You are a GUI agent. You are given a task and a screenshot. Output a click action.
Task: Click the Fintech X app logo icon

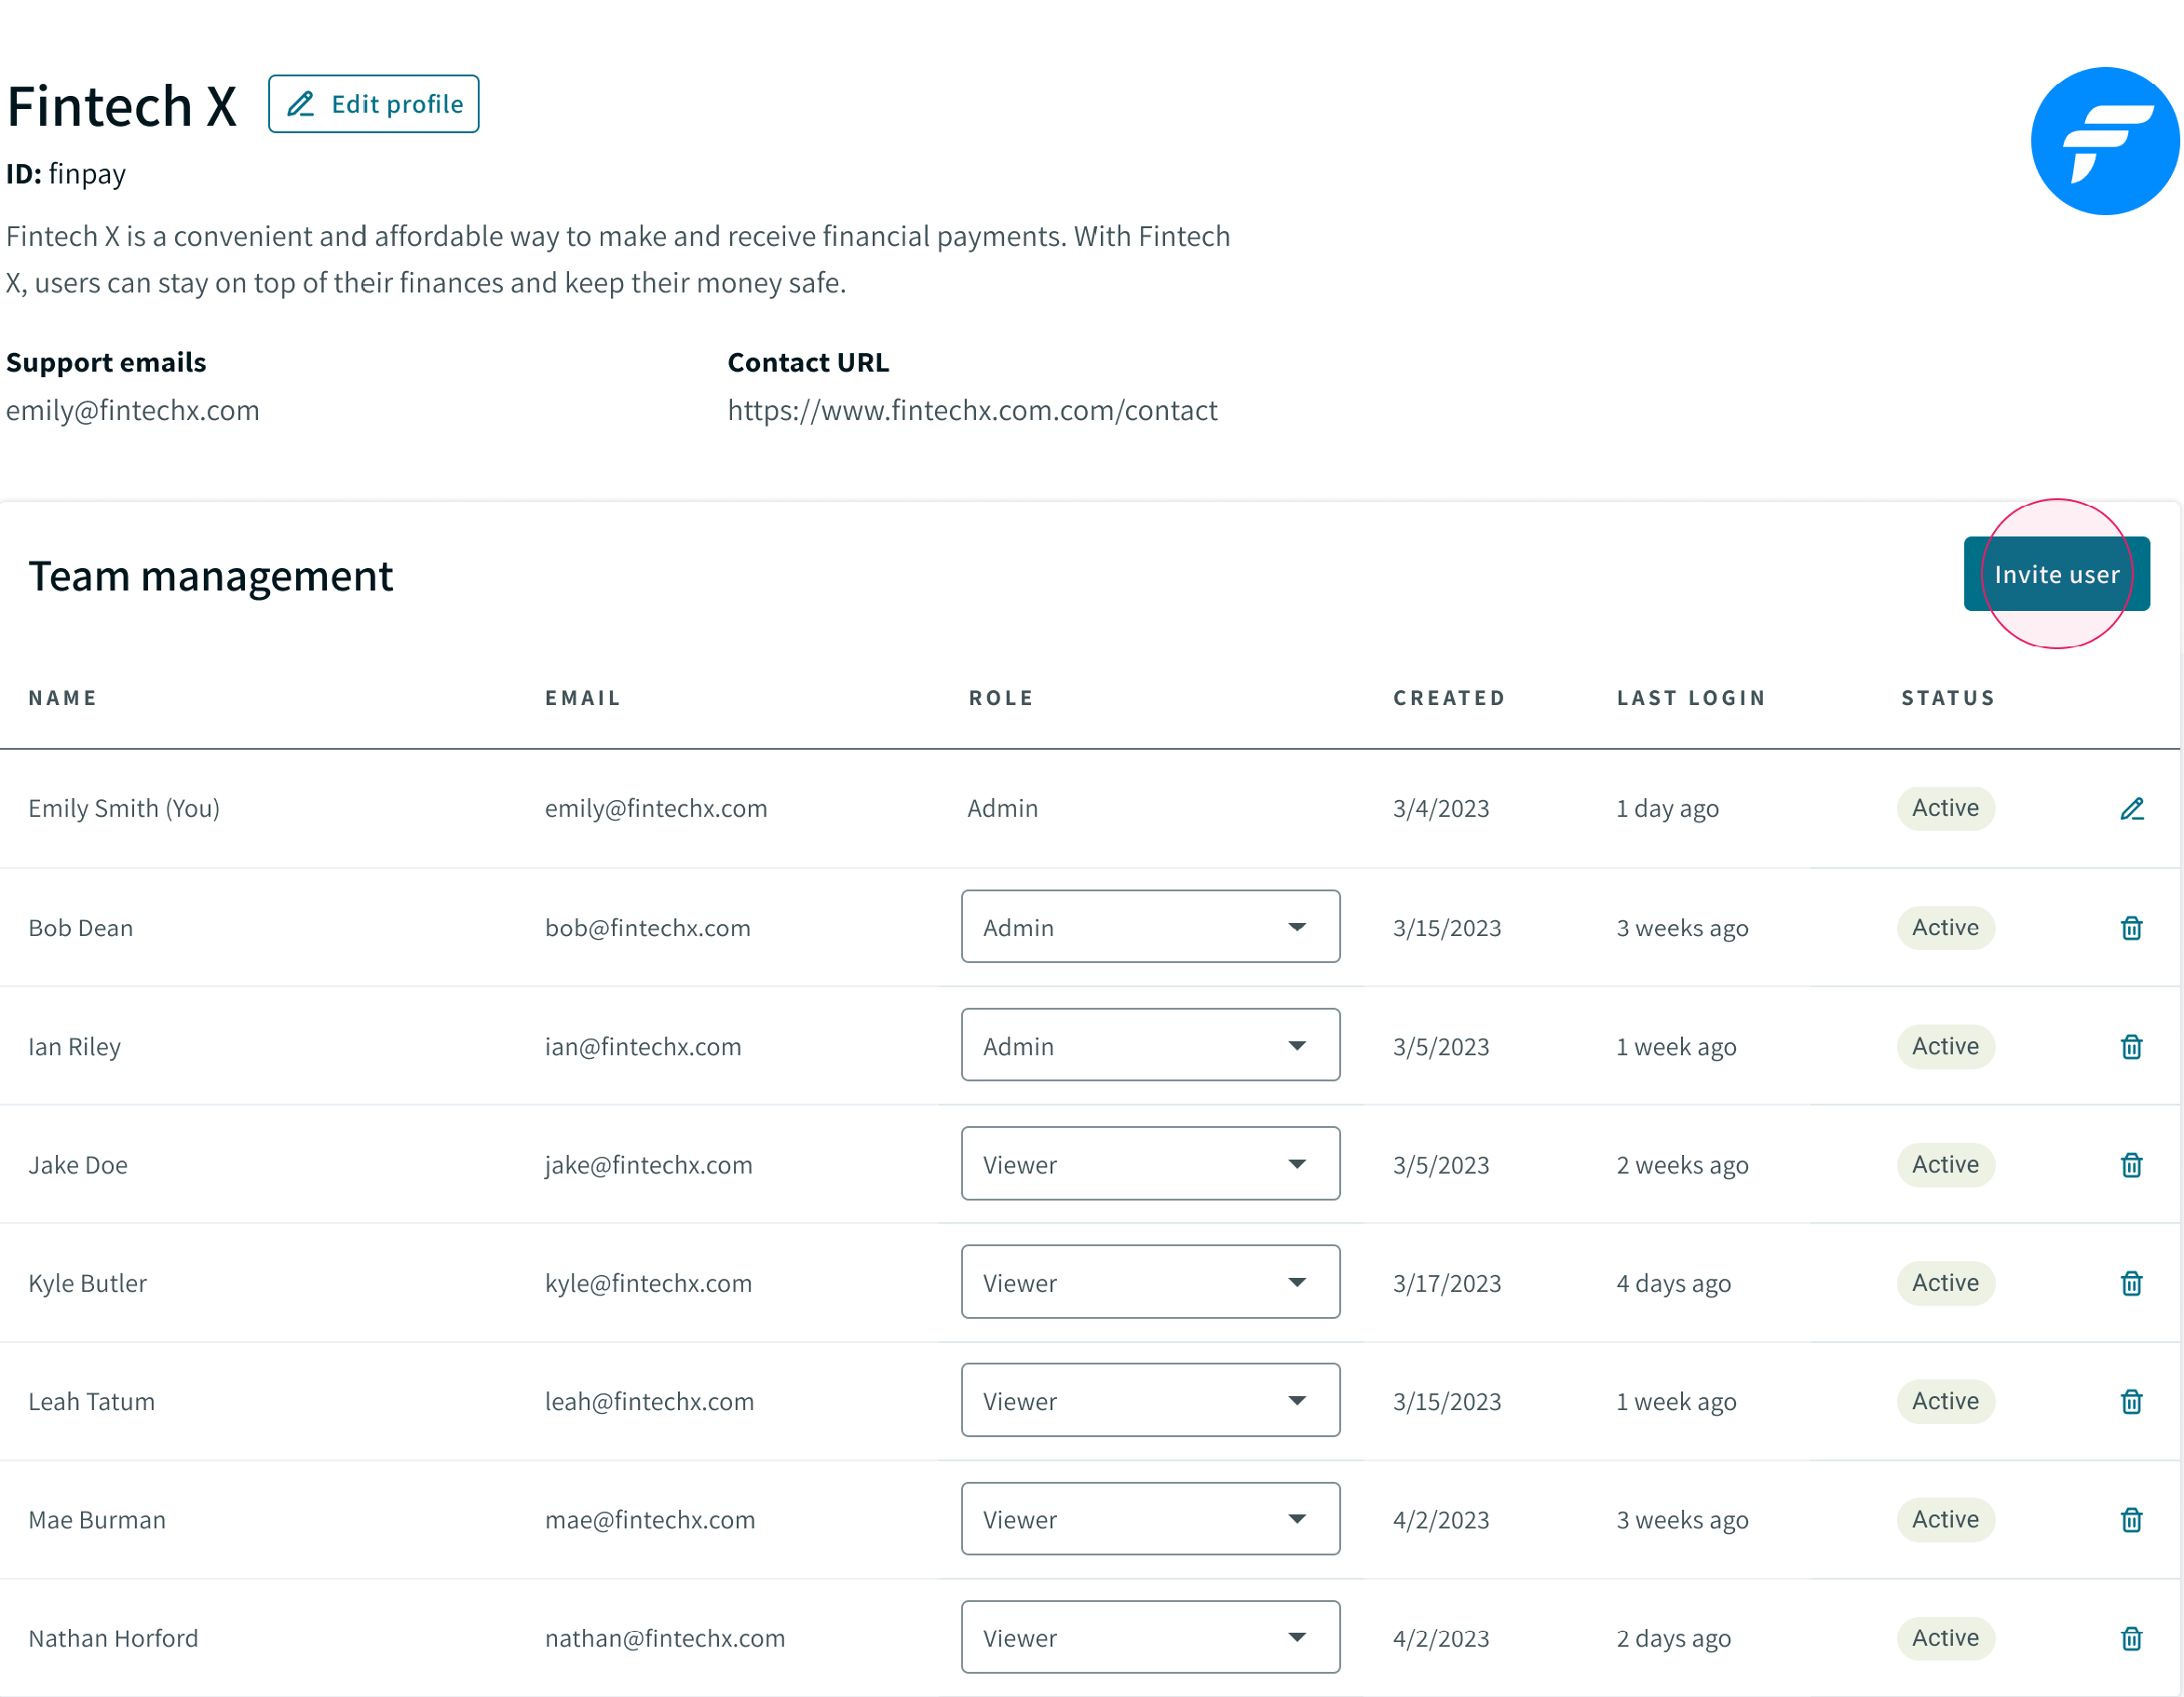click(2102, 140)
